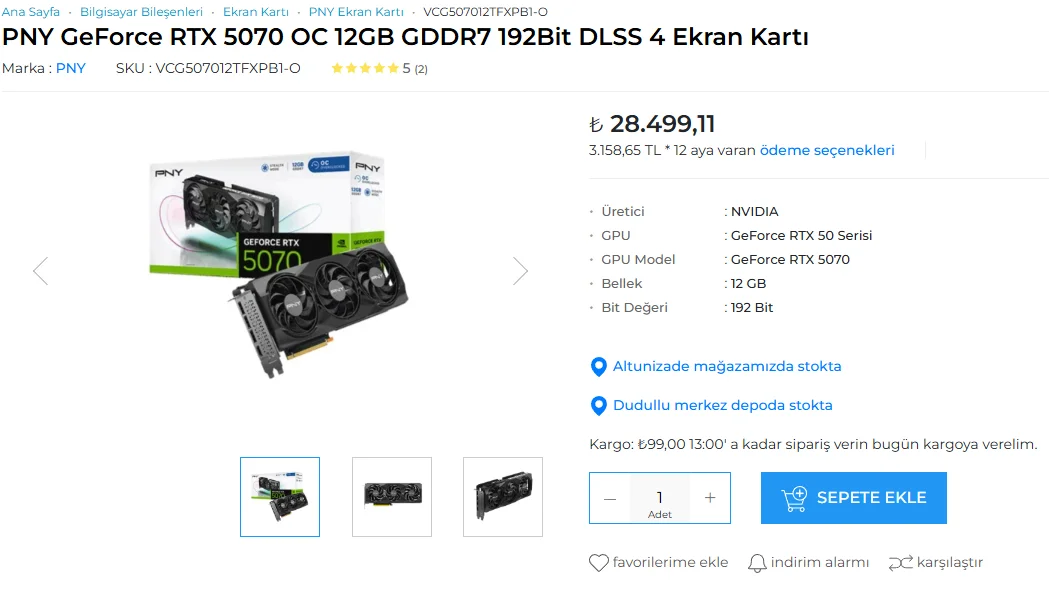Select the angled-view card thumbnail
The image size is (1049, 601).
(x=503, y=497)
